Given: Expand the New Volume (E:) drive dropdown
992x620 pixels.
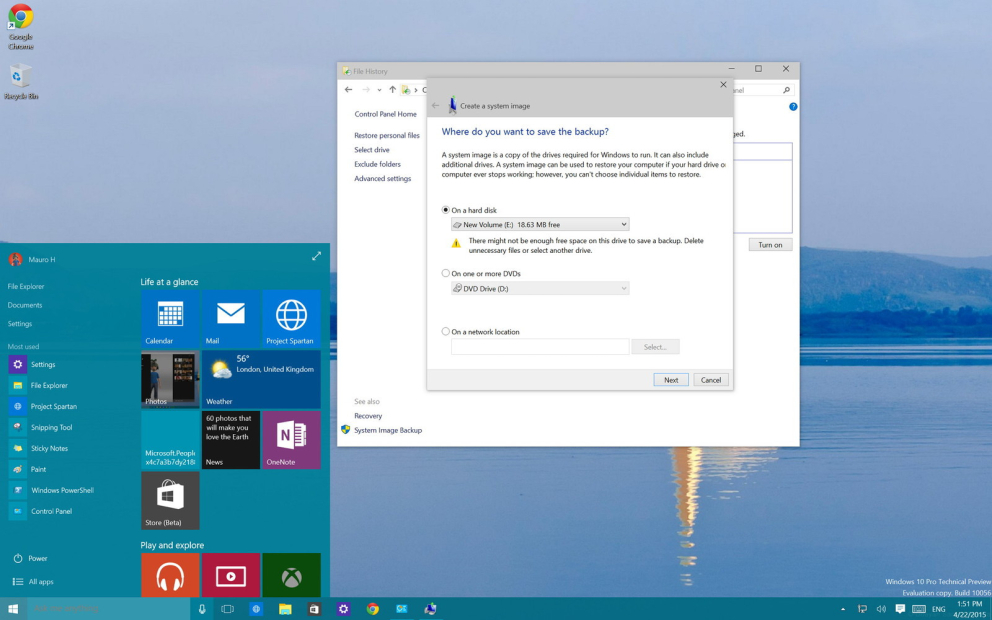Looking at the screenshot, I should 624,224.
